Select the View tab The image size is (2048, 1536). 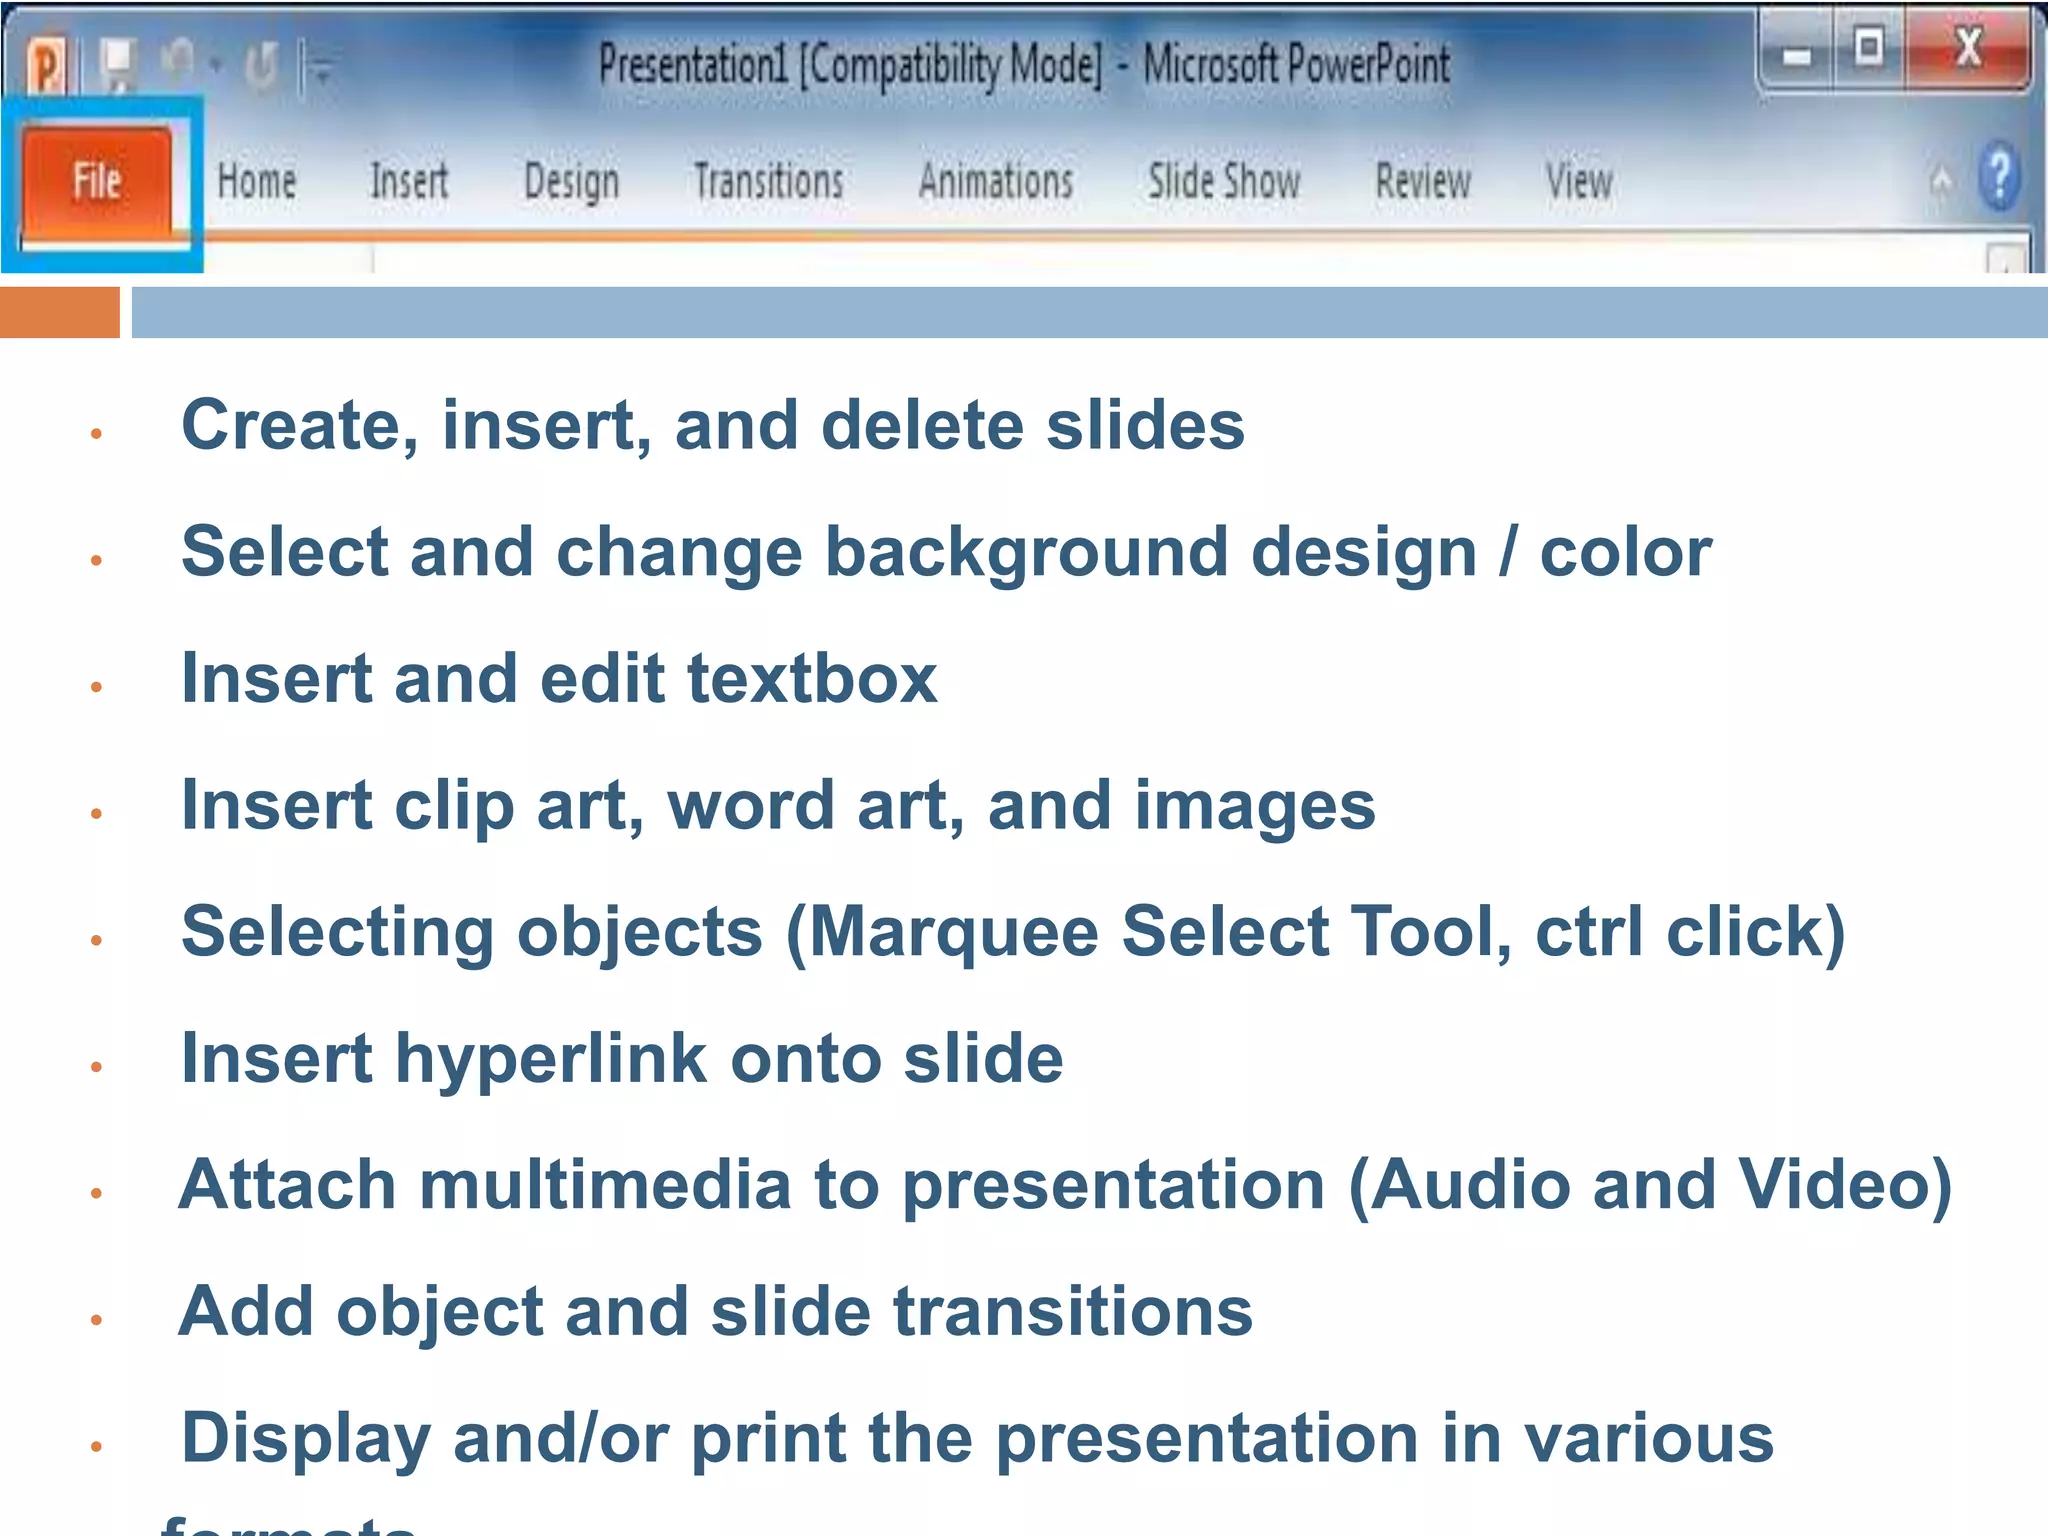[1580, 182]
